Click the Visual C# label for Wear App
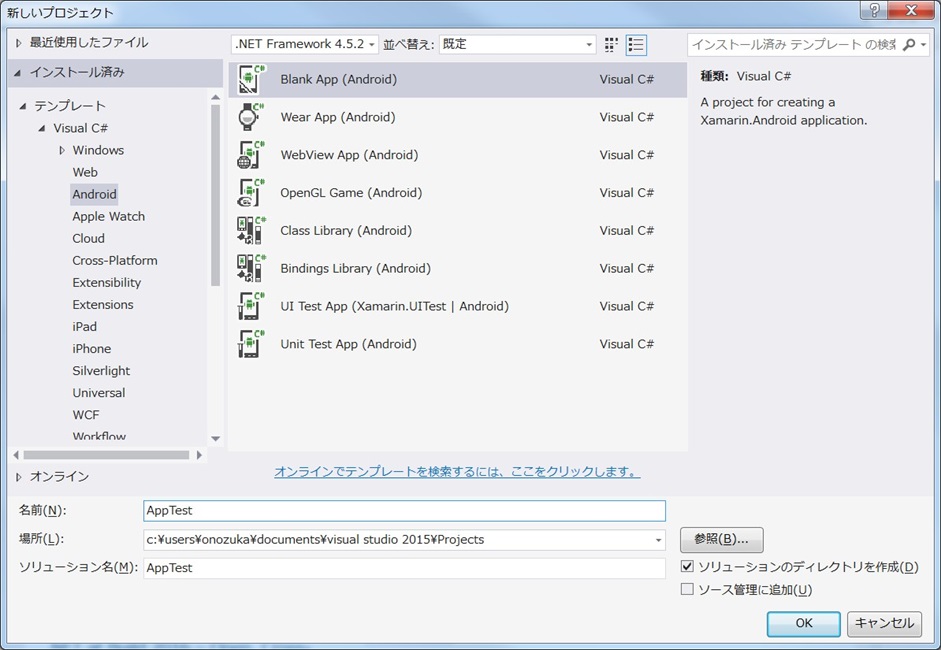This screenshot has height=650, width=941. [627, 117]
